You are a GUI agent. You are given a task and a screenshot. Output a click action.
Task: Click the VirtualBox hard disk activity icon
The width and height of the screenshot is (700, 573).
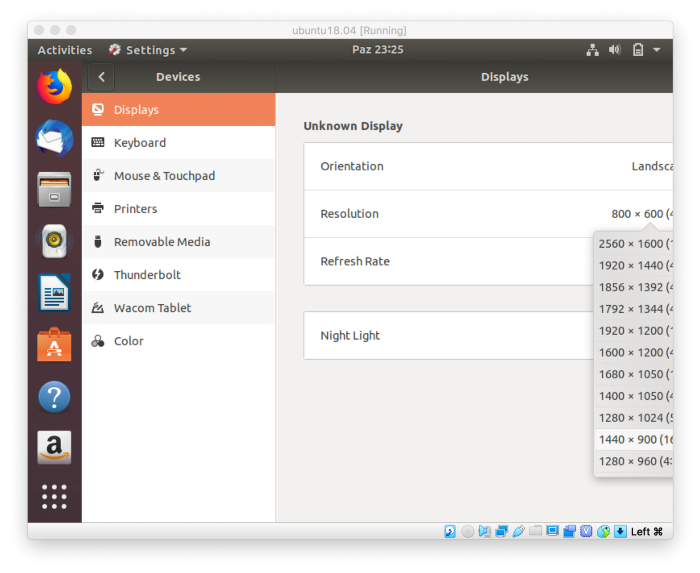click(450, 531)
